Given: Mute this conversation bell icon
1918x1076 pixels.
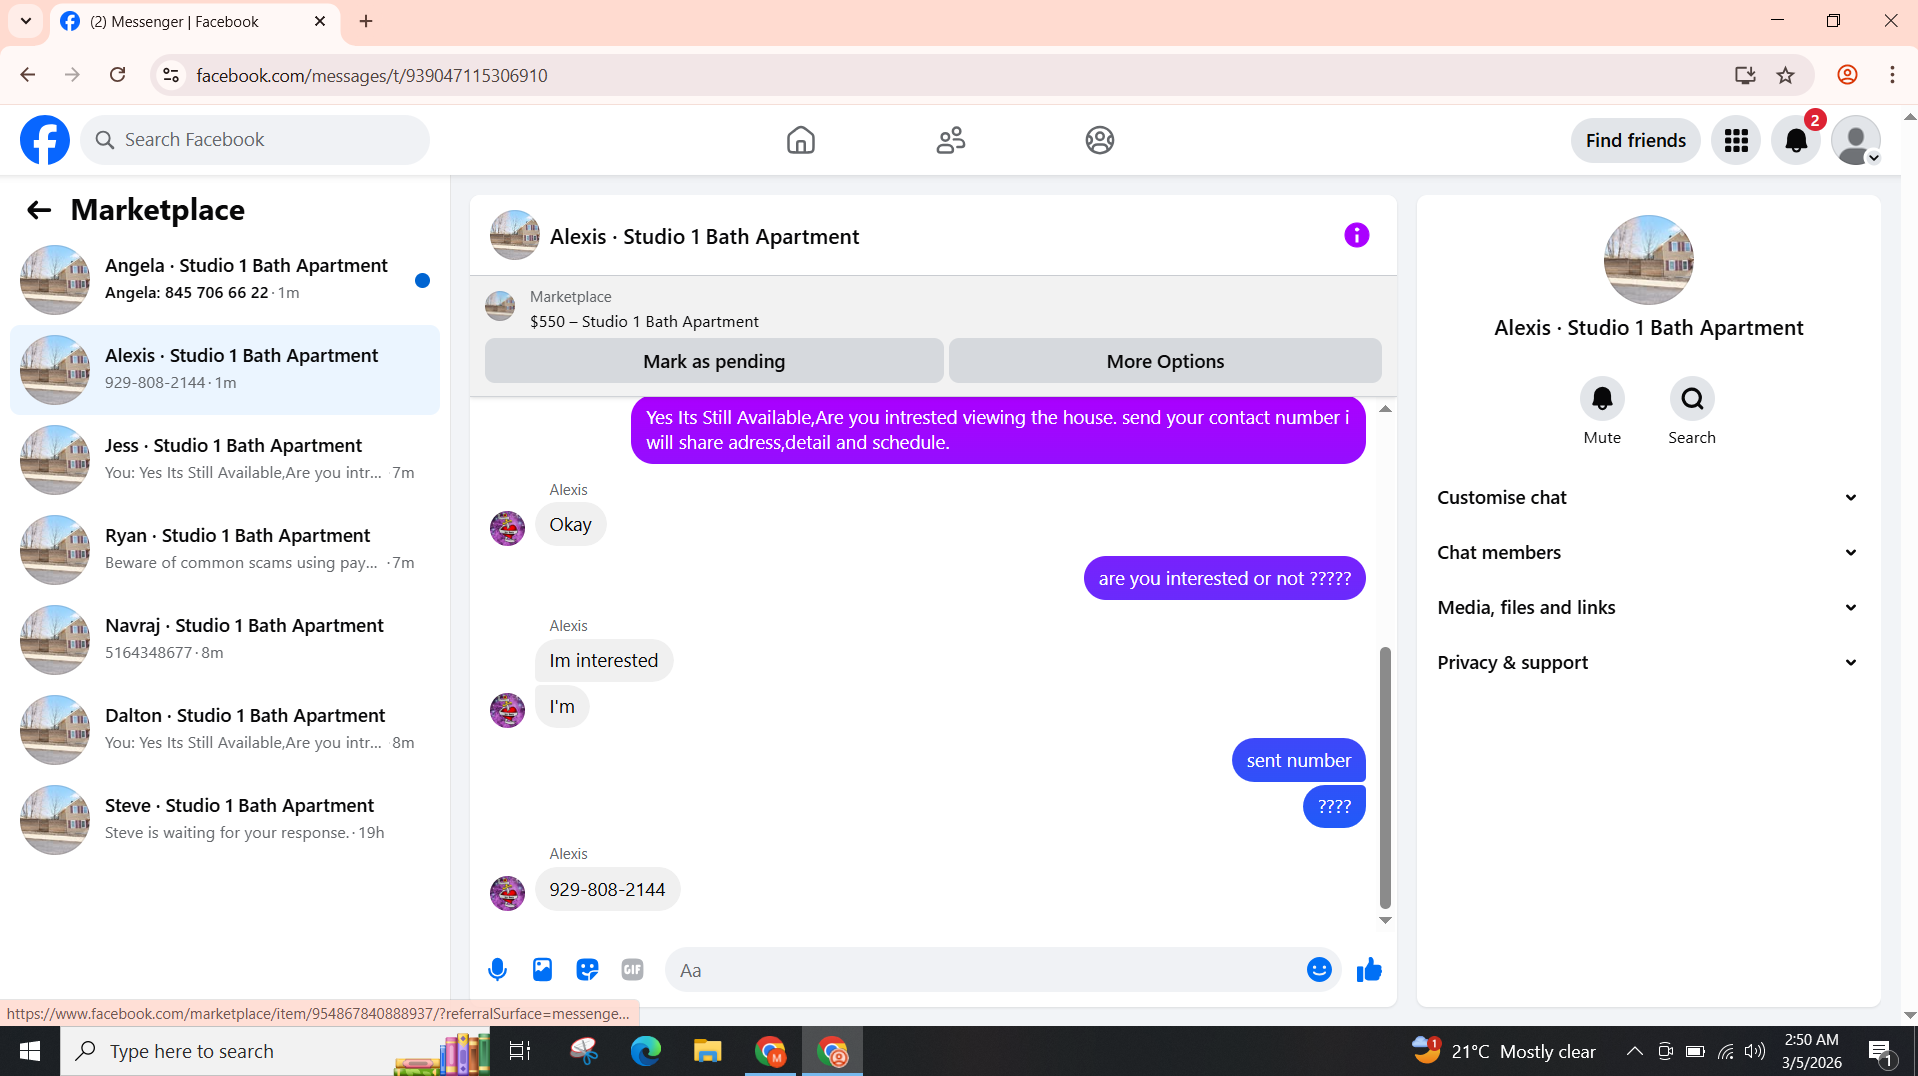Looking at the screenshot, I should pyautogui.click(x=1602, y=399).
